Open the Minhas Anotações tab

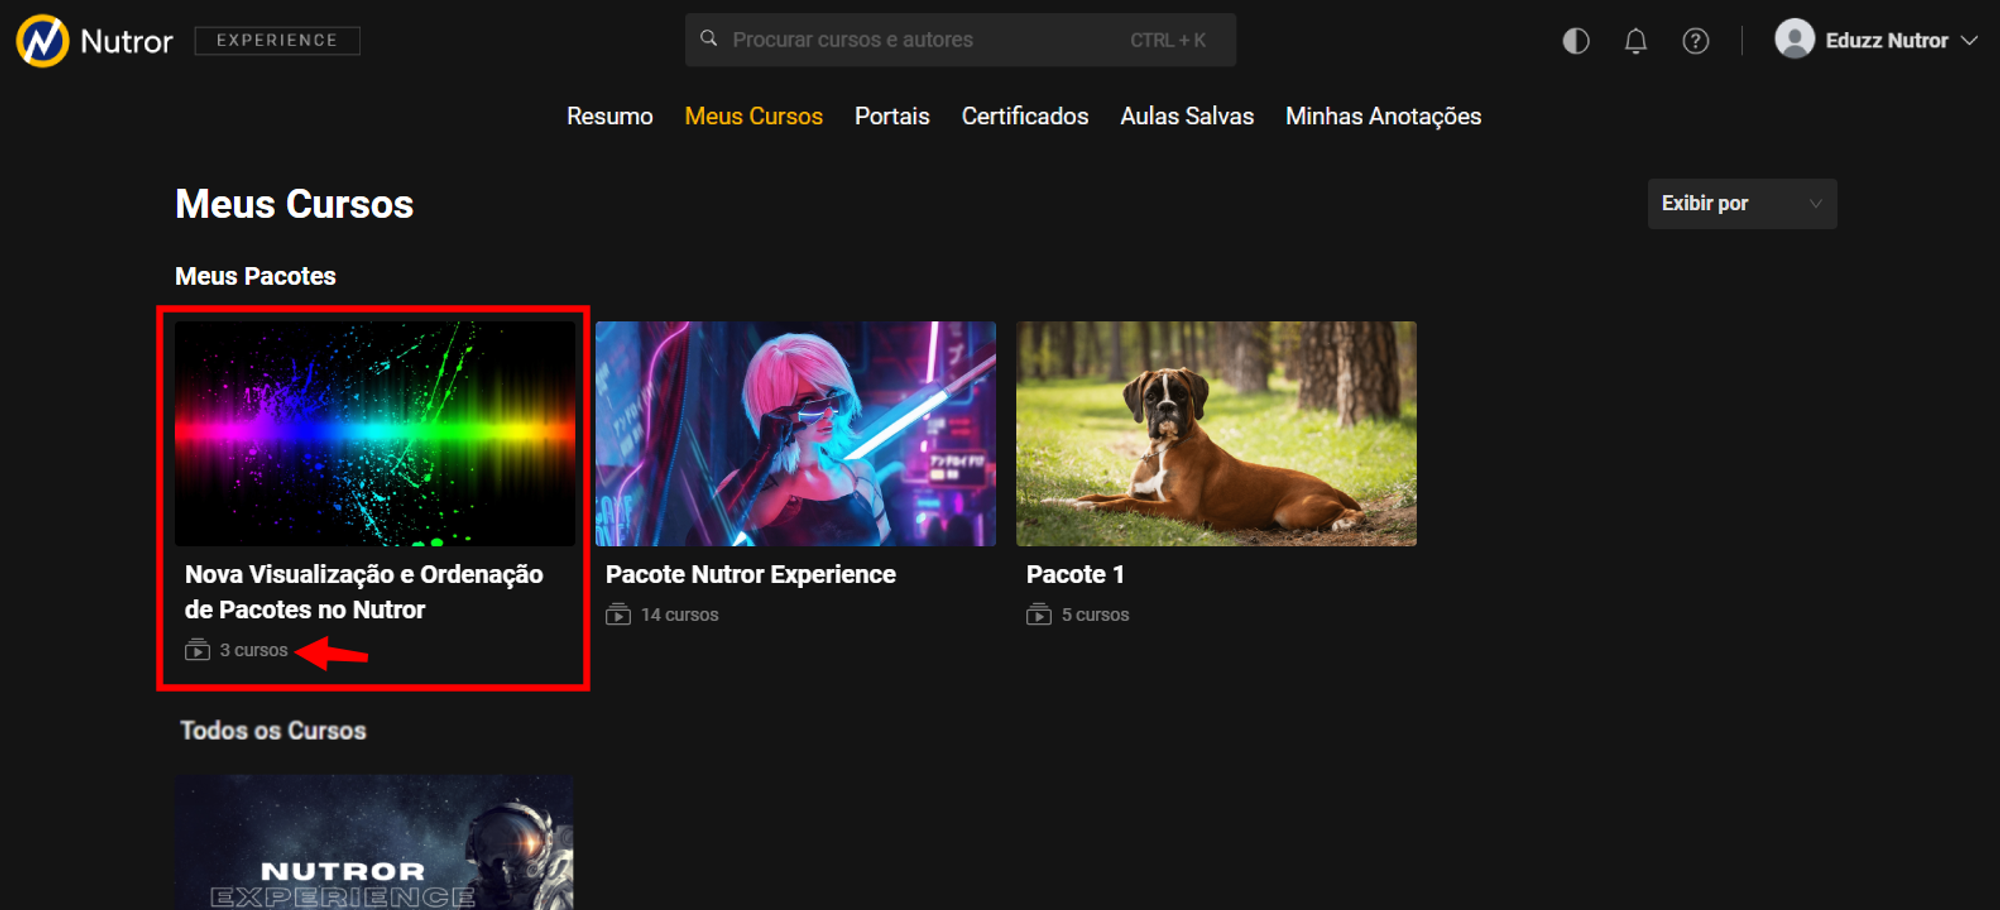tap(1383, 117)
